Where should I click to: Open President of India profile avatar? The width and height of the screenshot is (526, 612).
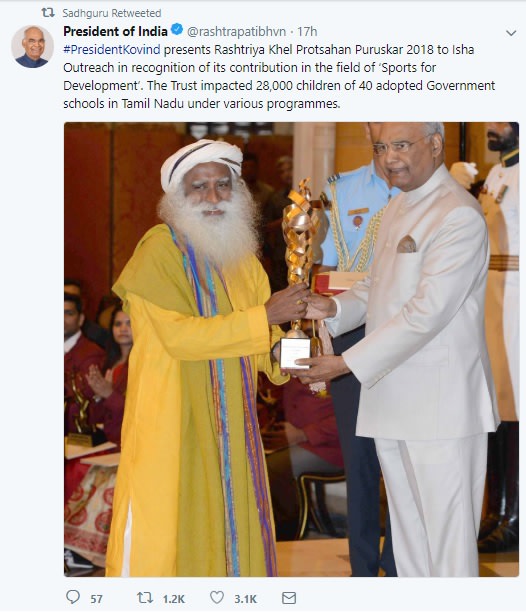(32, 46)
